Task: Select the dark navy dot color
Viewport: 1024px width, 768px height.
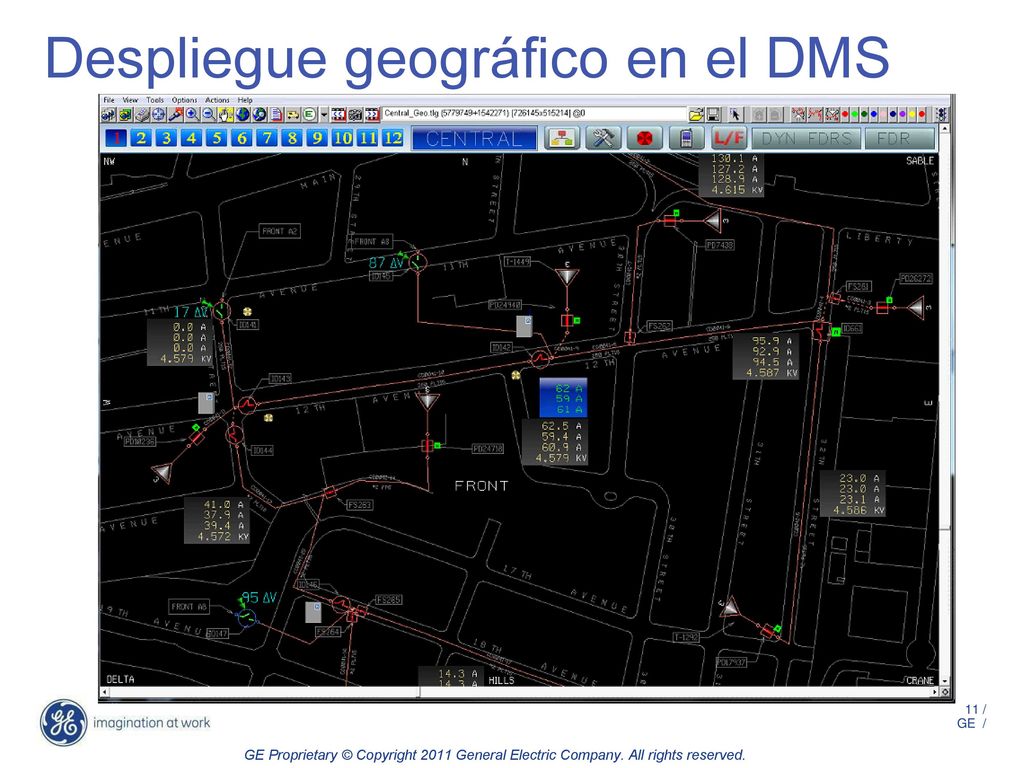Action: pos(893,114)
